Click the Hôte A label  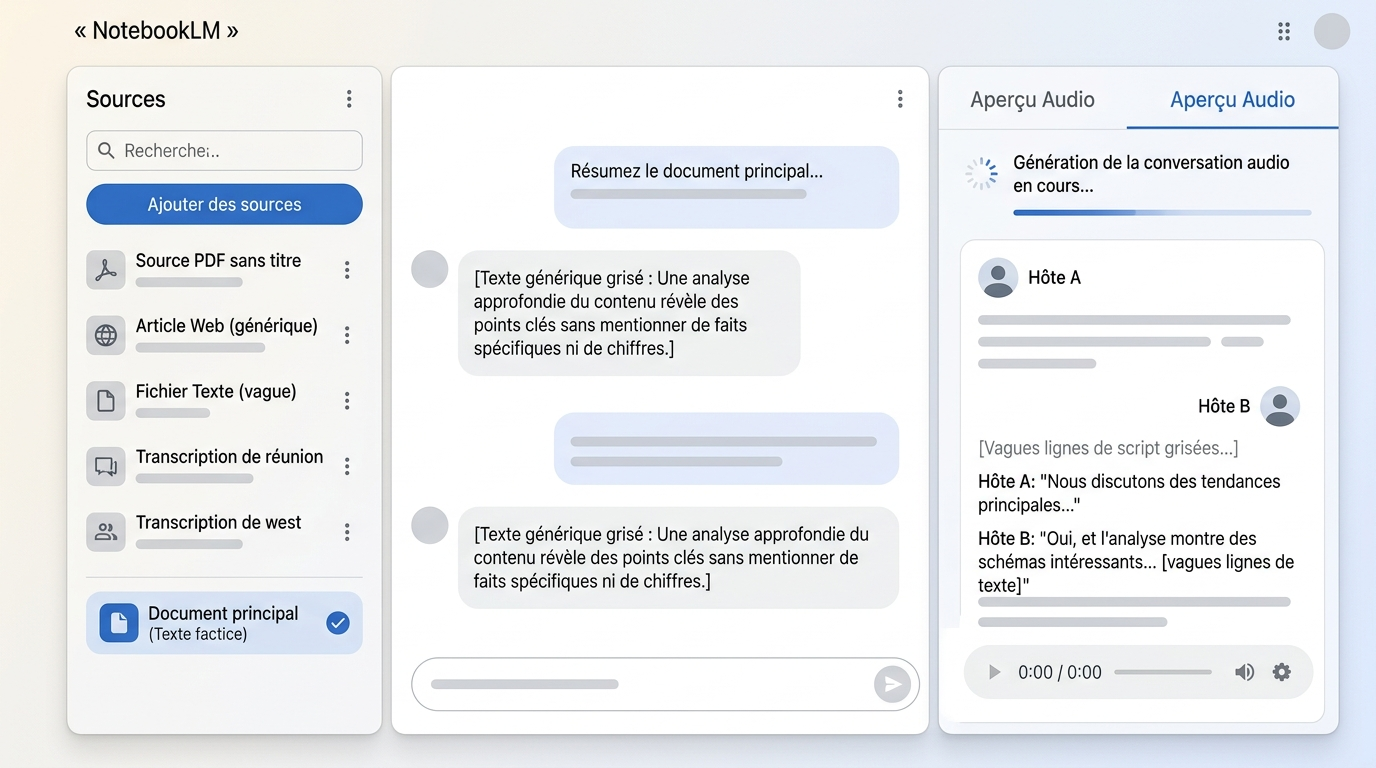click(x=1054, y=278)
